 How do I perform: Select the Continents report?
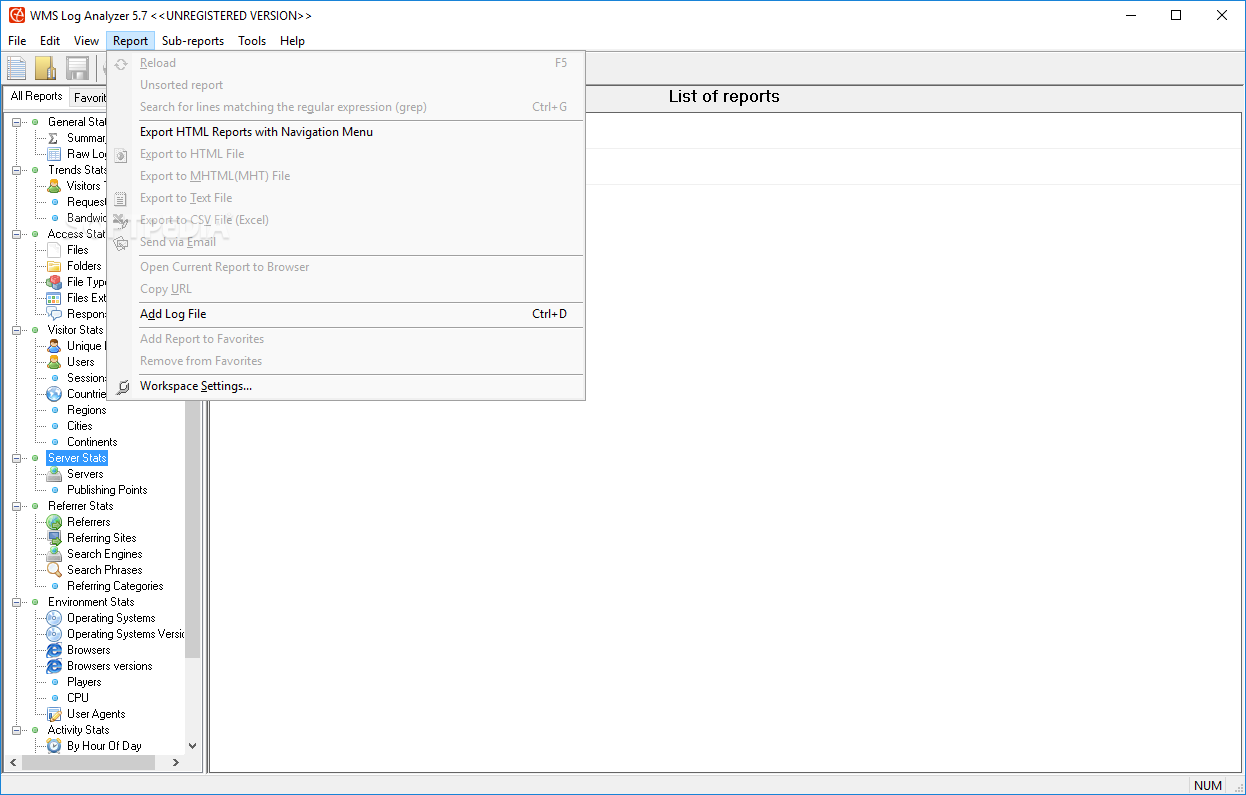click(92, 442)
